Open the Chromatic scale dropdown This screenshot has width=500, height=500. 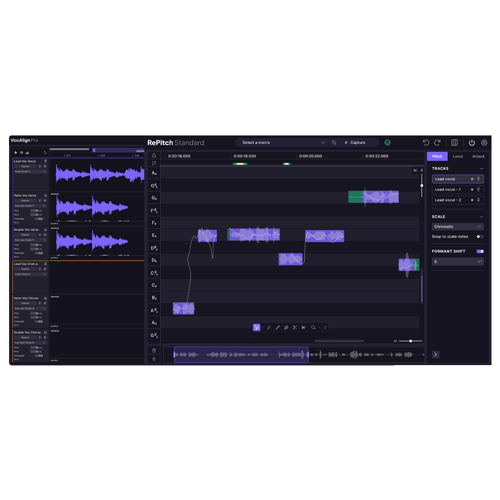[x=458, y=227]
